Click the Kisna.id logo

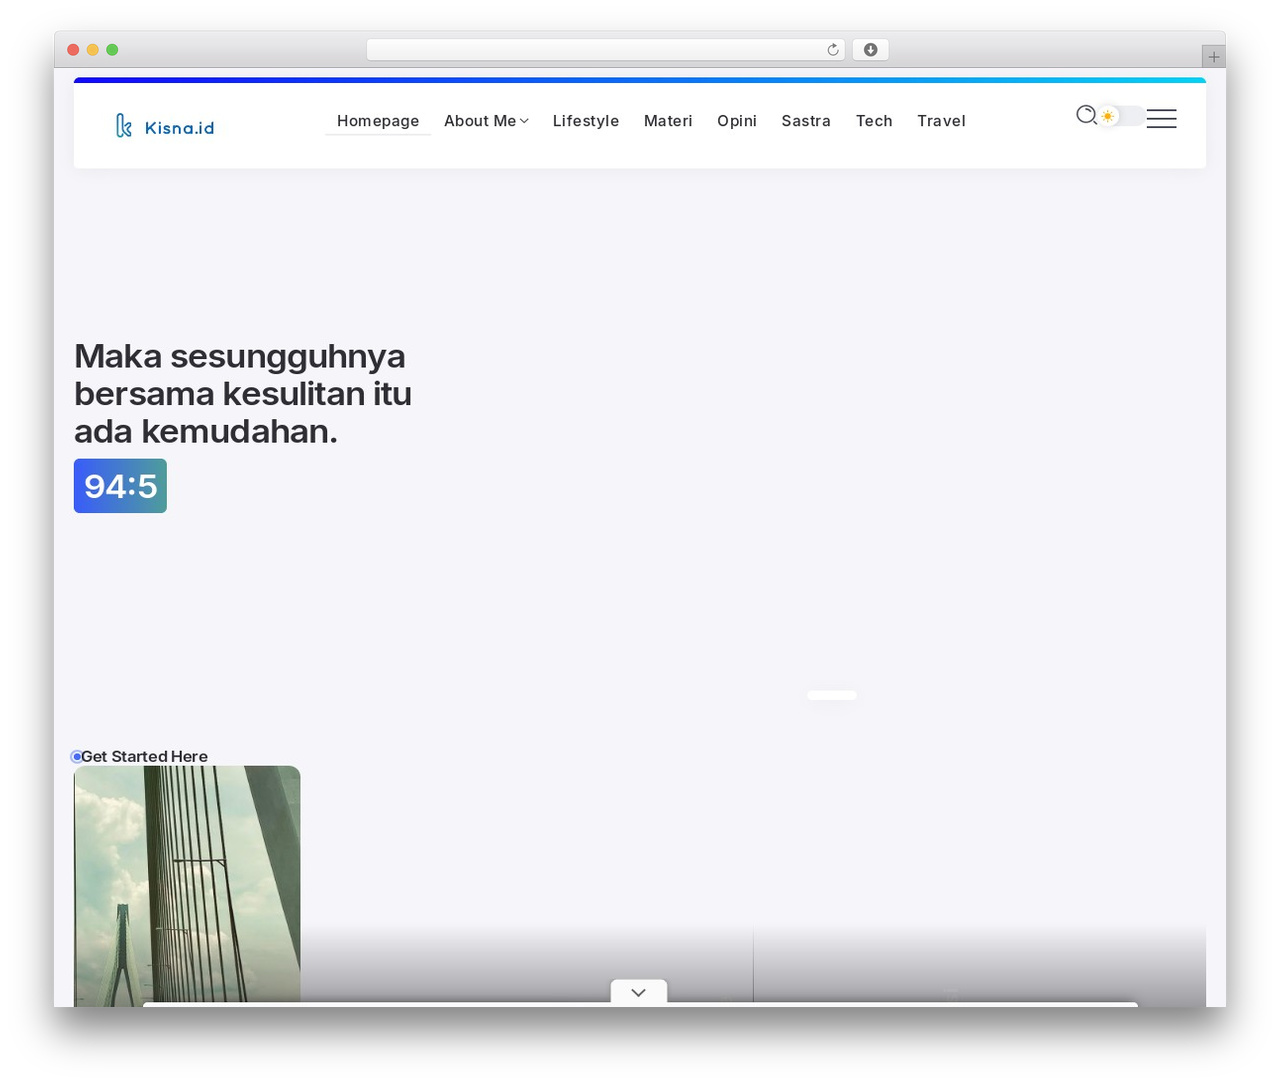[x=165, y=126]
